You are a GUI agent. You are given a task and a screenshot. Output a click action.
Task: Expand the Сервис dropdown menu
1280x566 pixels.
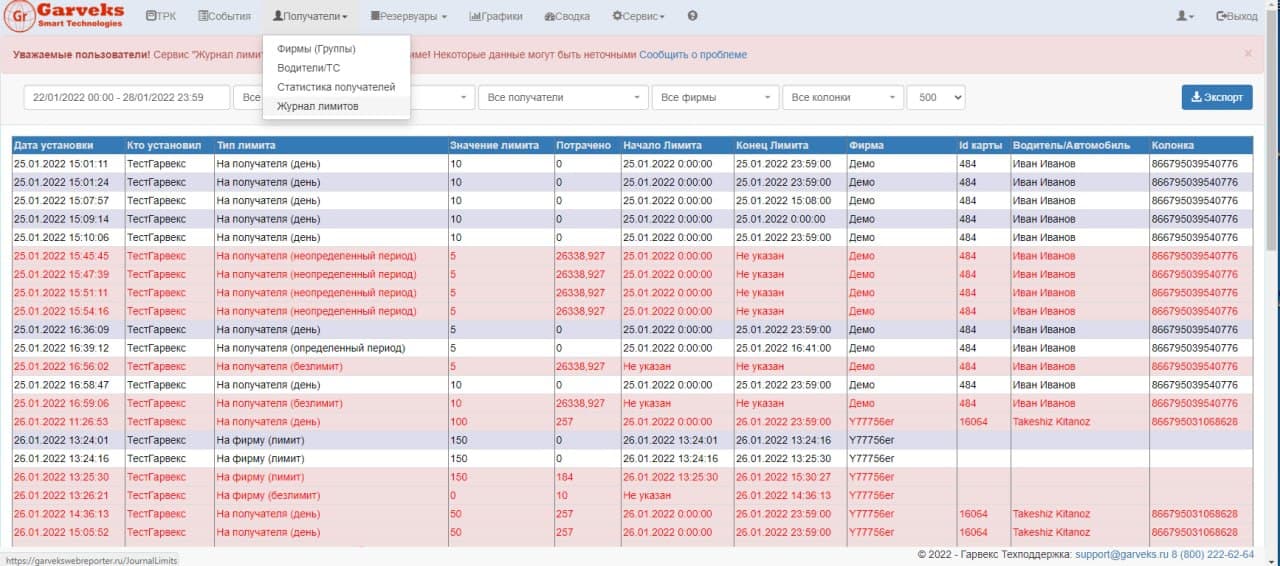pyautogui.click(x=638, y=16)
